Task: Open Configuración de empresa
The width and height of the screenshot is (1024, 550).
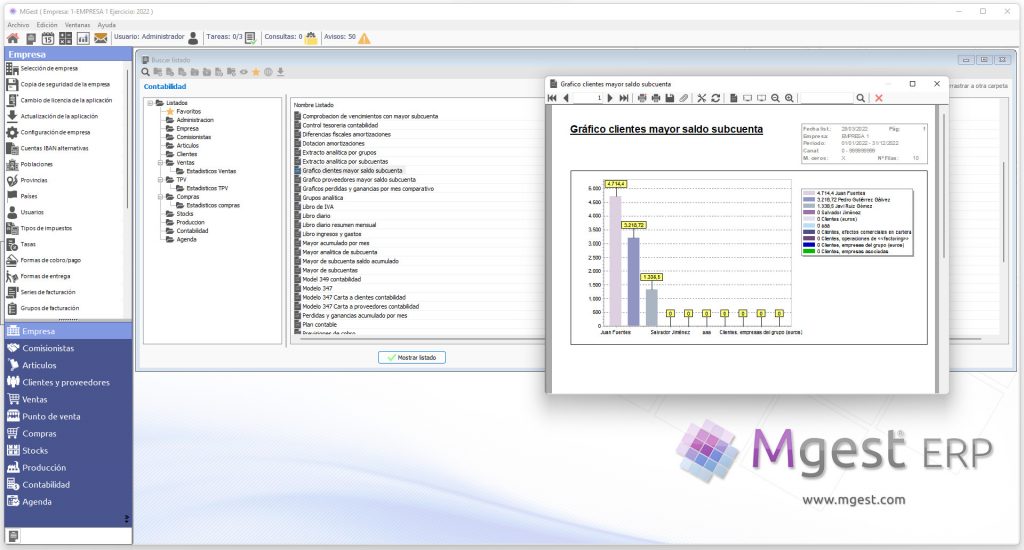Action: pos(55,133)
